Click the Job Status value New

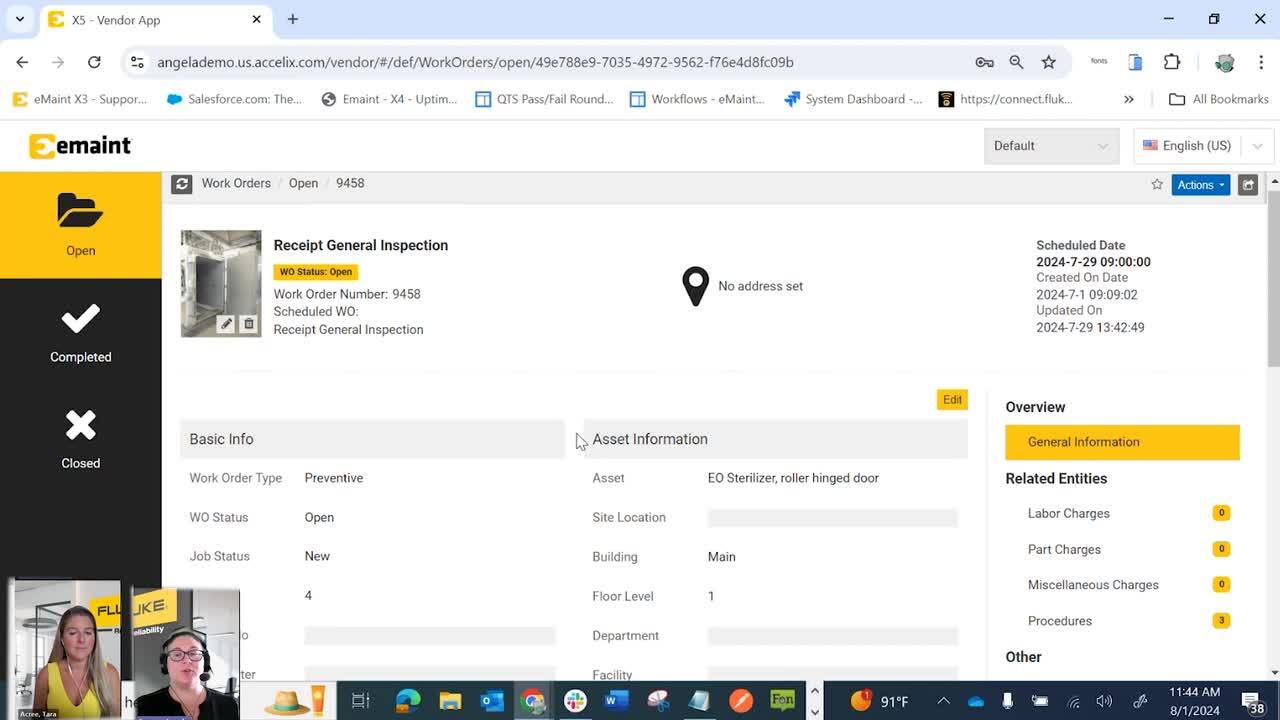(317, 556)
